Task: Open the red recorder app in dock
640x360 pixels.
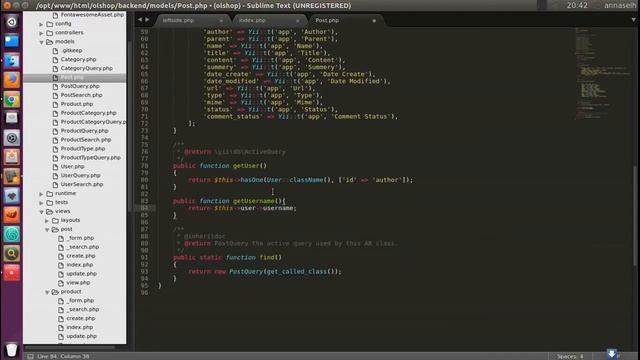Action: point(11,273)
